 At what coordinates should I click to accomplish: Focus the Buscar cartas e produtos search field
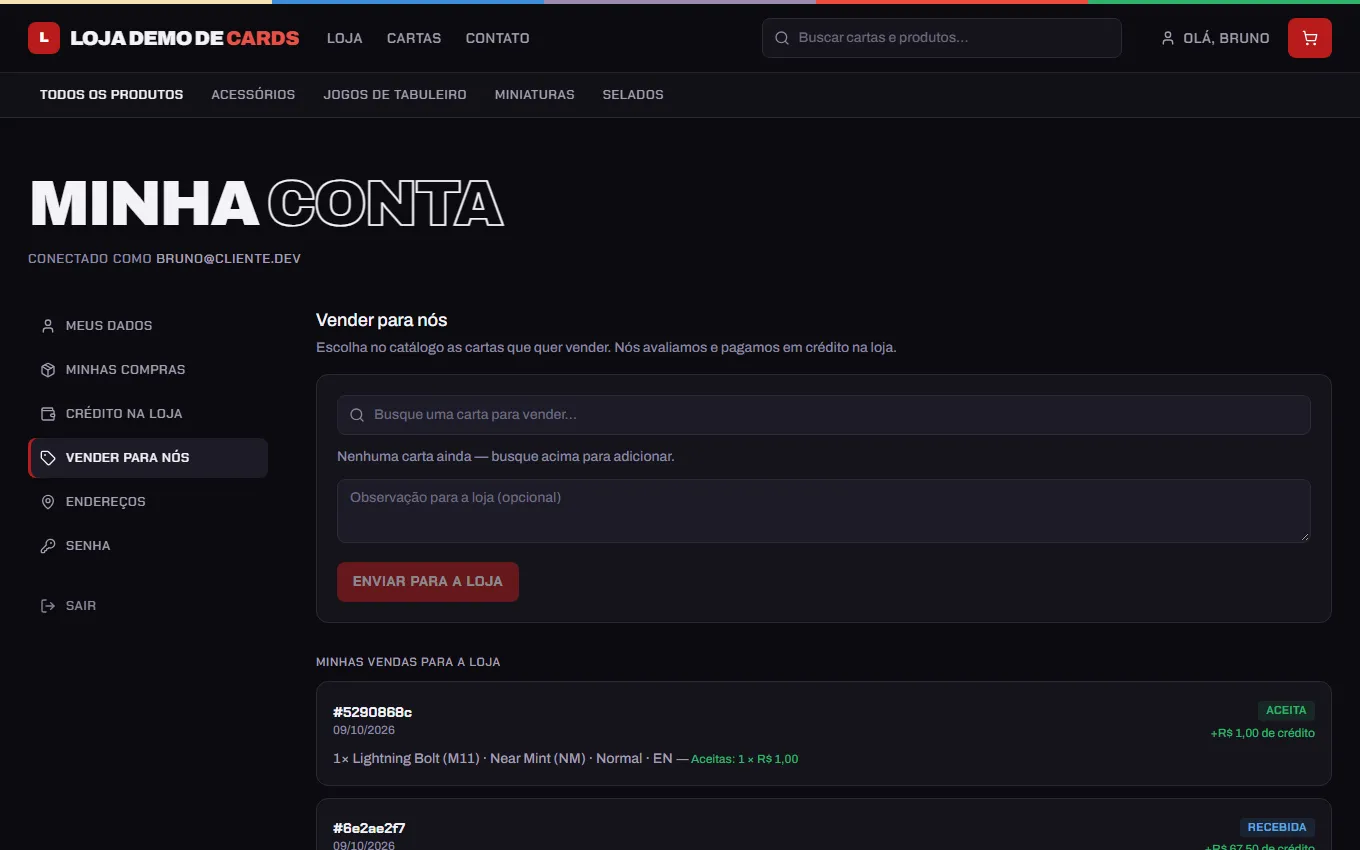pyautogui.click(x=942, y=38)
